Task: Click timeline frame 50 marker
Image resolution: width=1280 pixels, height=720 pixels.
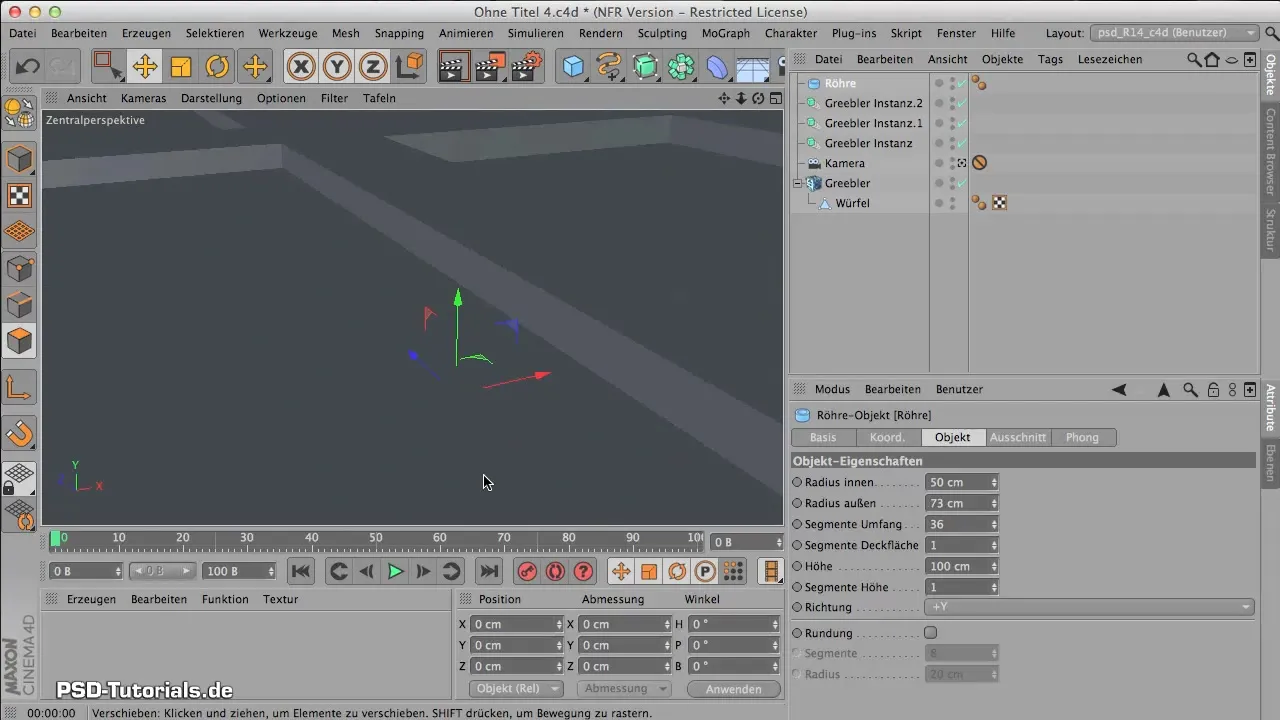Action: pyautogui.click(x=375, y=539)
